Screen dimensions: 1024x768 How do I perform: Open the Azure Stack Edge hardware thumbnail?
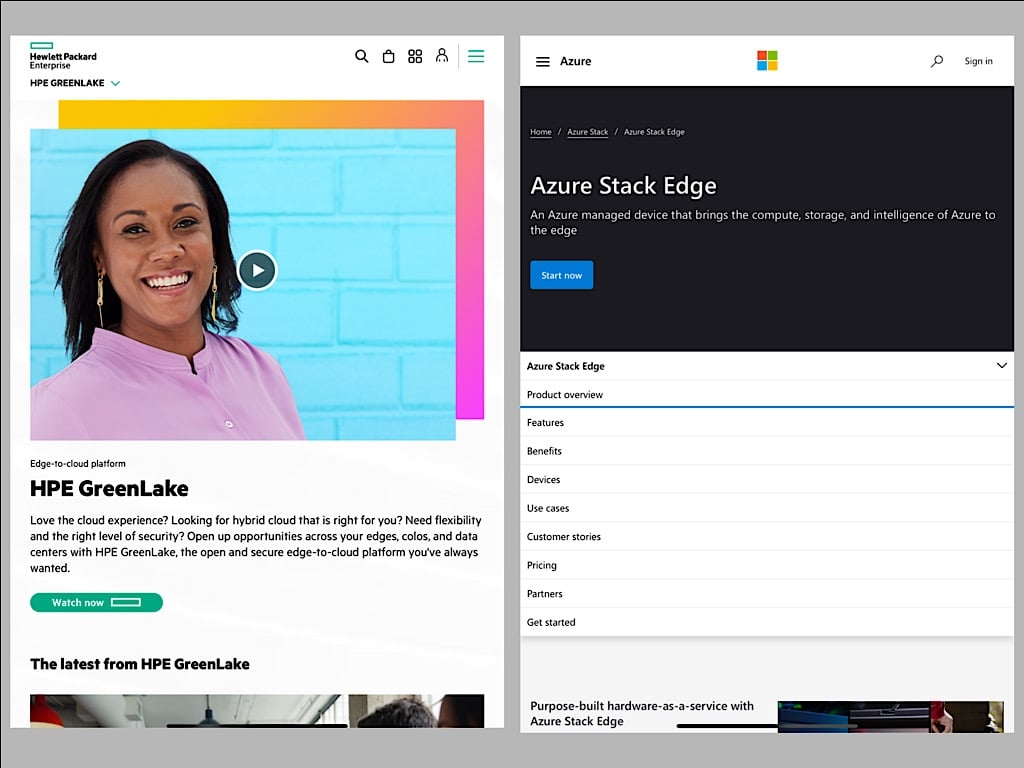click(x=891, y=716)
